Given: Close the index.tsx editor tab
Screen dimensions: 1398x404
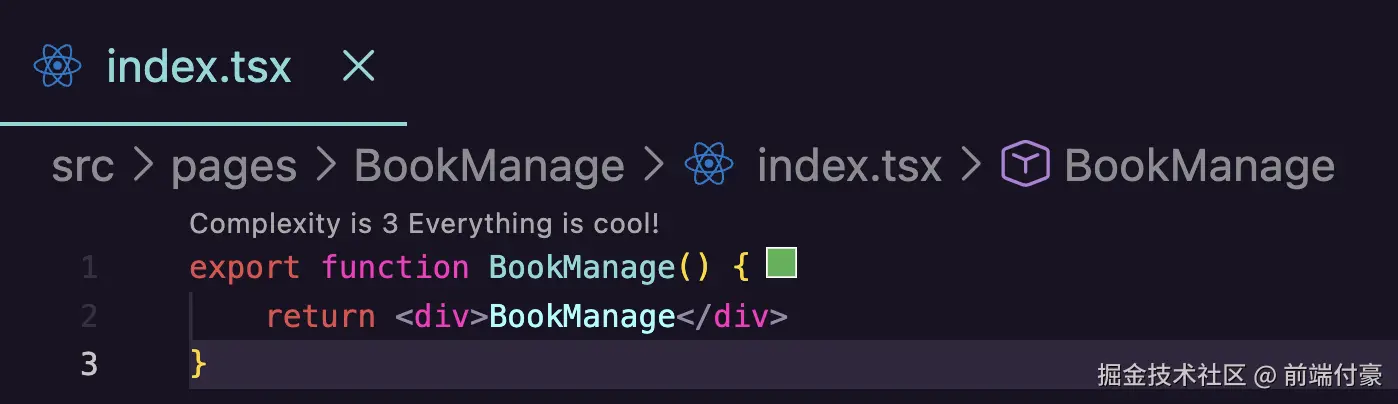Looking at the screenshot, I should 358,66.
